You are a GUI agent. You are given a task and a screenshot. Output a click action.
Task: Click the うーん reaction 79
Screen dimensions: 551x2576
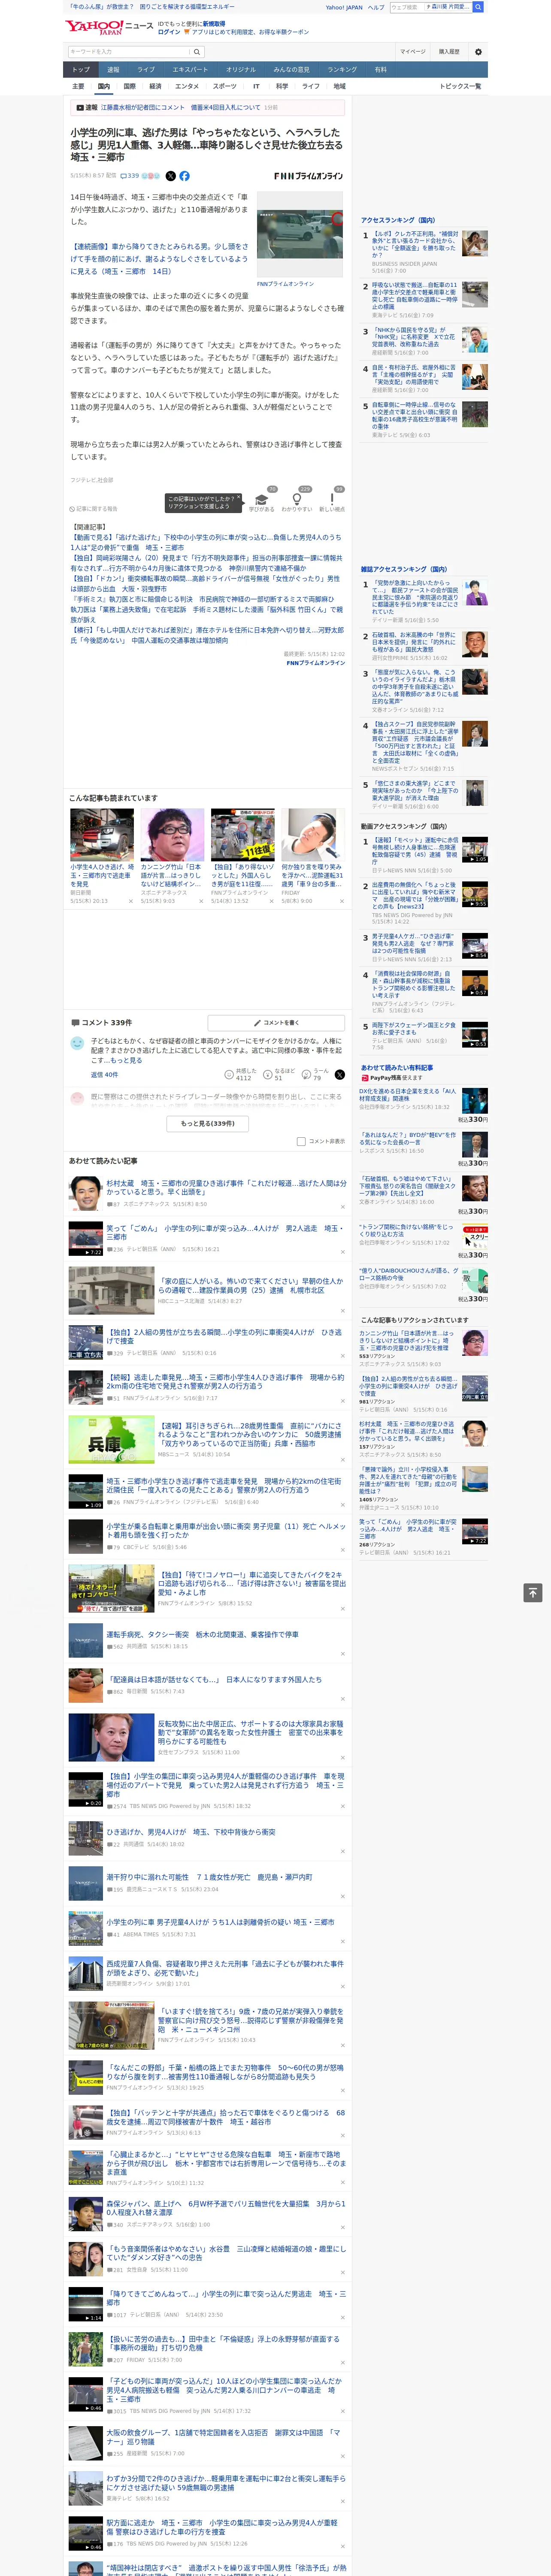click(x=316, y=1074)
